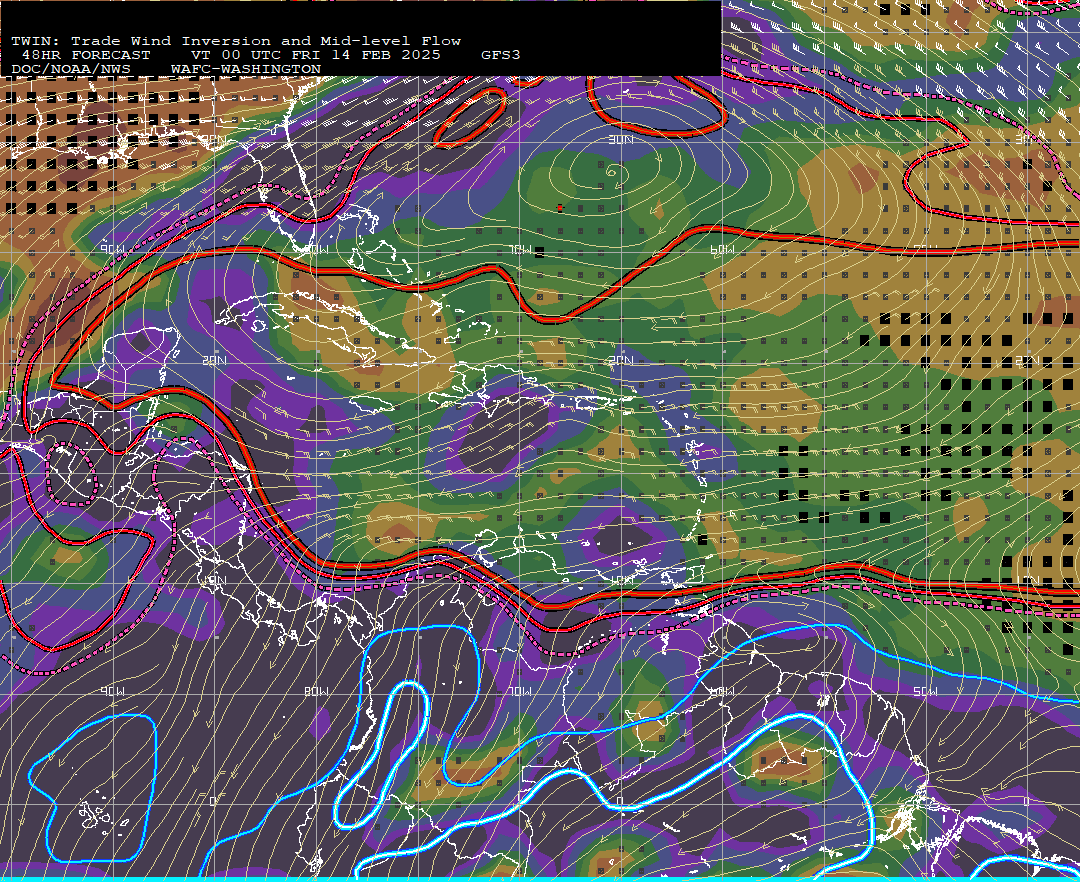Click the '20N' label east of Yucatan

tap(214, 360)
